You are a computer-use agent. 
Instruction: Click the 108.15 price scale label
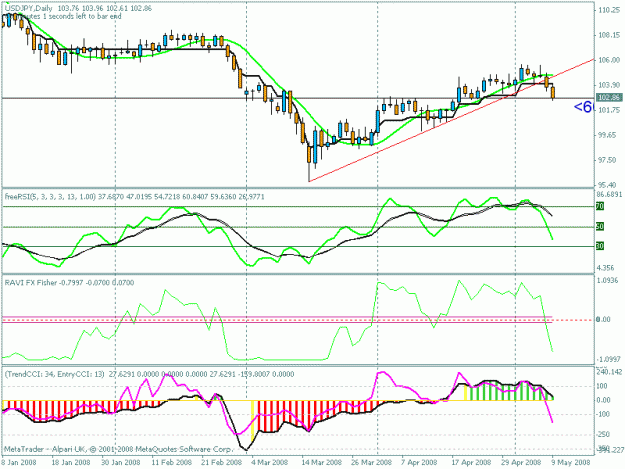pyautogui.click(x=609, y=35)
